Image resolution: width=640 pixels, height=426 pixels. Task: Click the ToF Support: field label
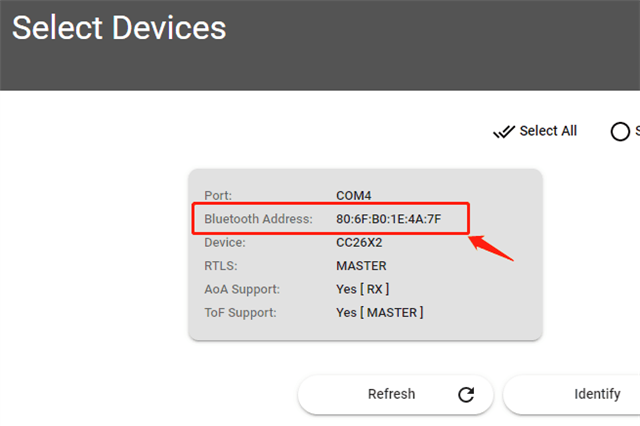point(240,313)
